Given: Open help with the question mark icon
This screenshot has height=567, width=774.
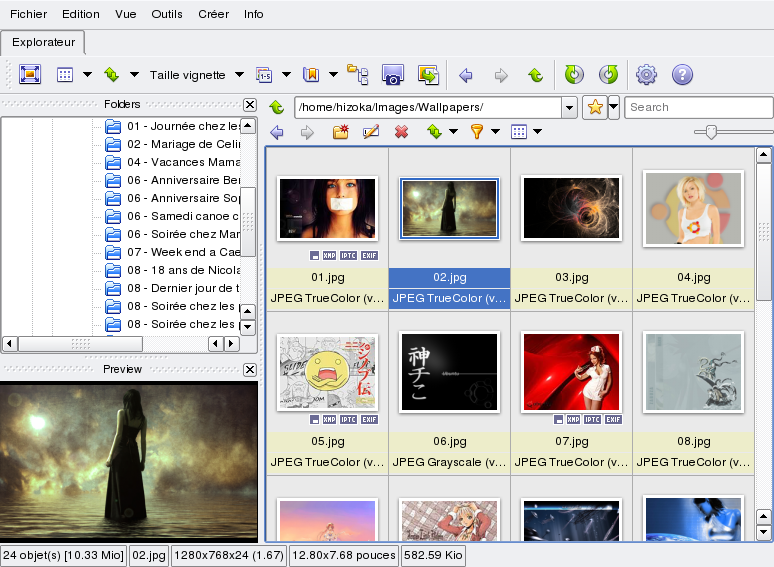Looking at the screenshot, I should (682, 75).
